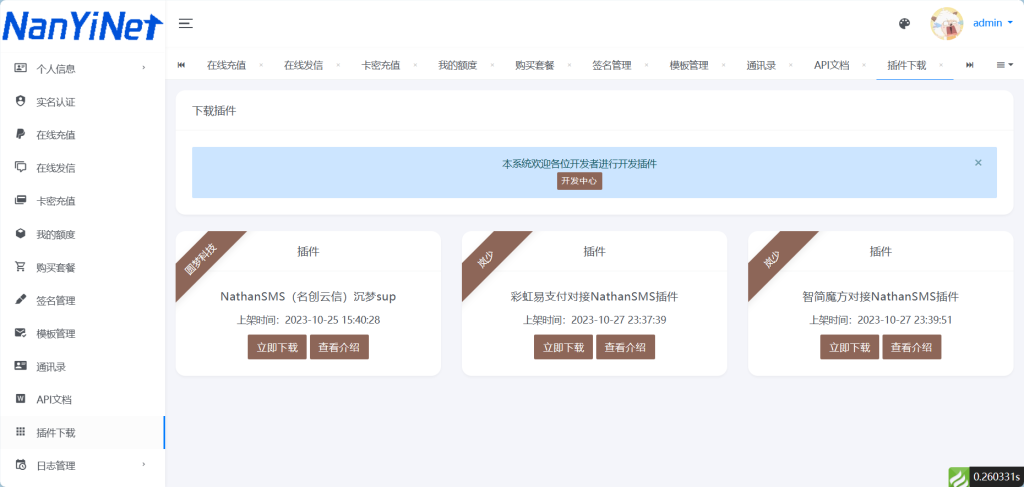Click the NanYiNet logo

[82, 25]
